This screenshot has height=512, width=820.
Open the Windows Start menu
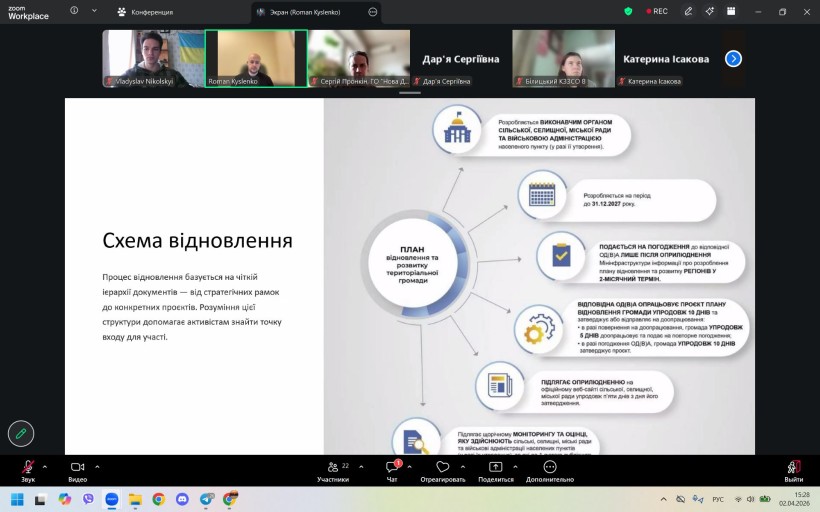tap(17, 499)
